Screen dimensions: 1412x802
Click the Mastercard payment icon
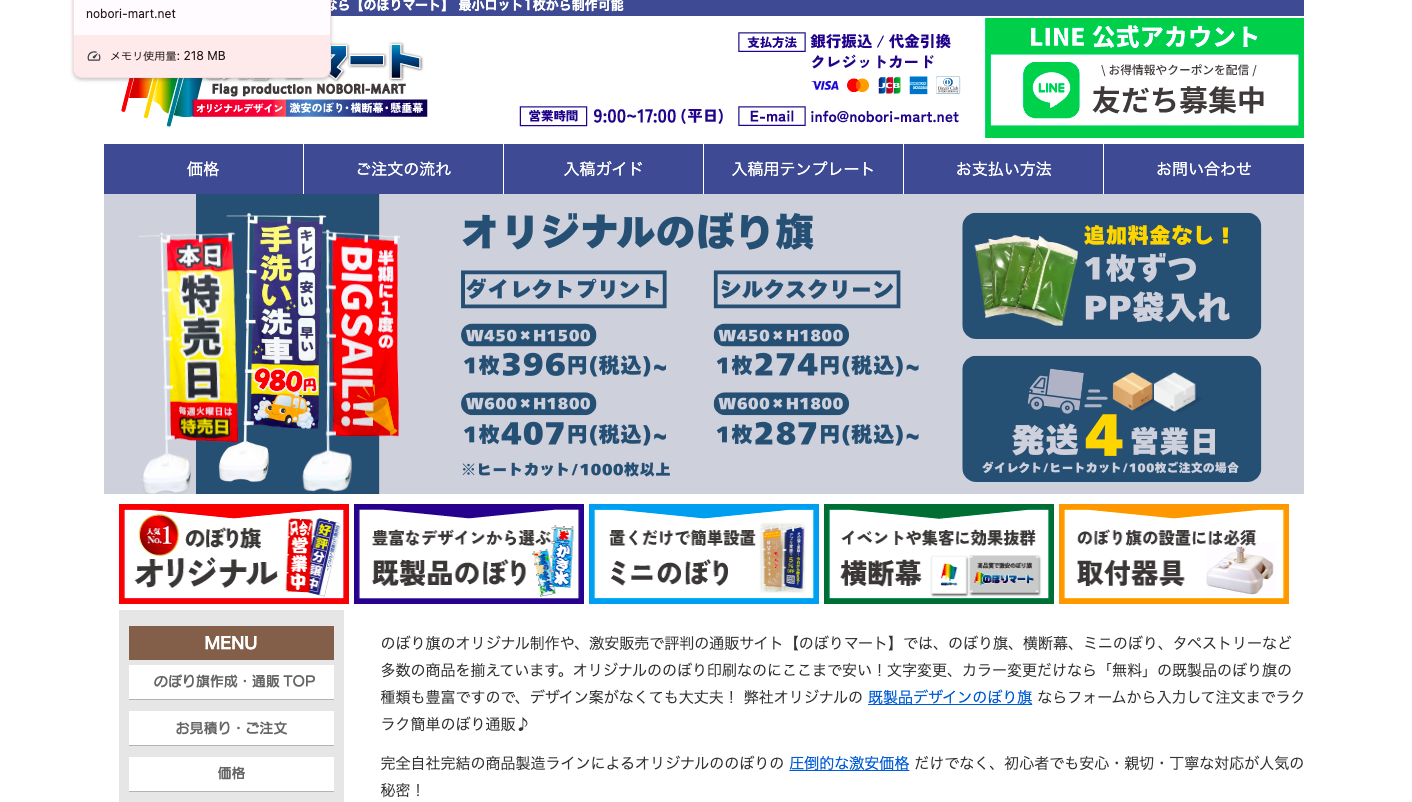858,85
